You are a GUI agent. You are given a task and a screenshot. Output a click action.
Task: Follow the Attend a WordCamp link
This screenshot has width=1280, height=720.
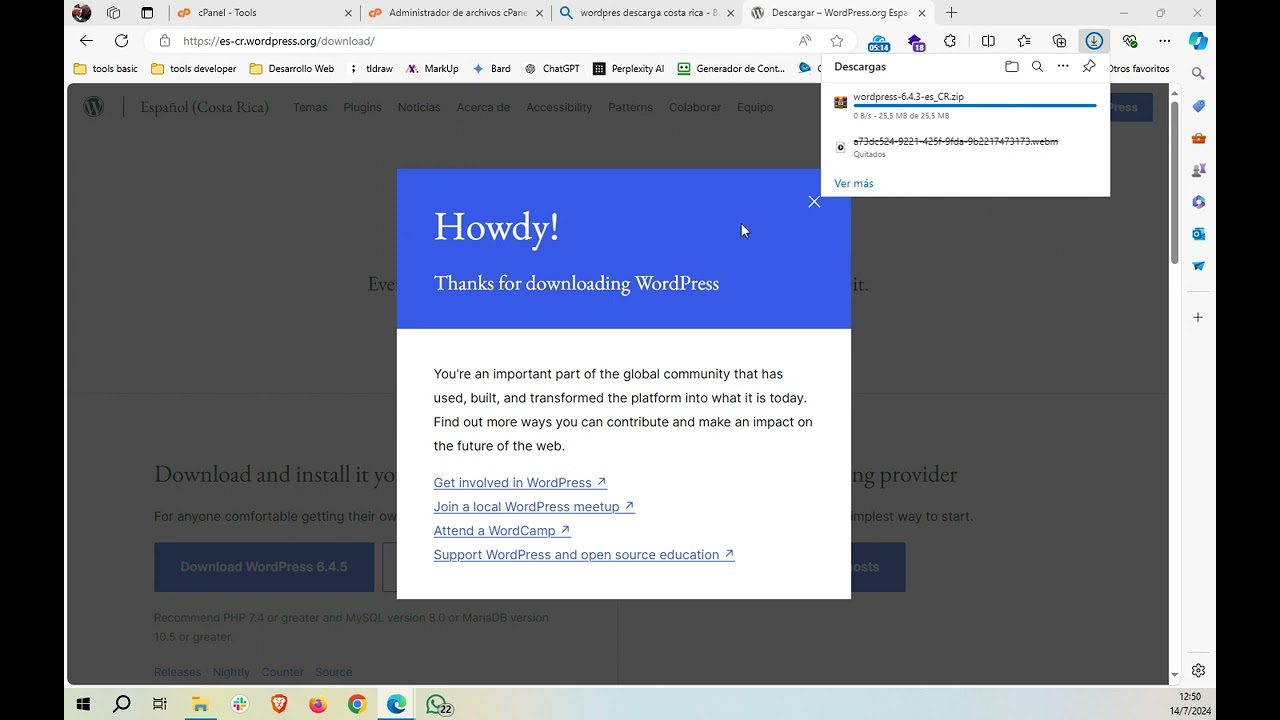[x=502, y=530]
